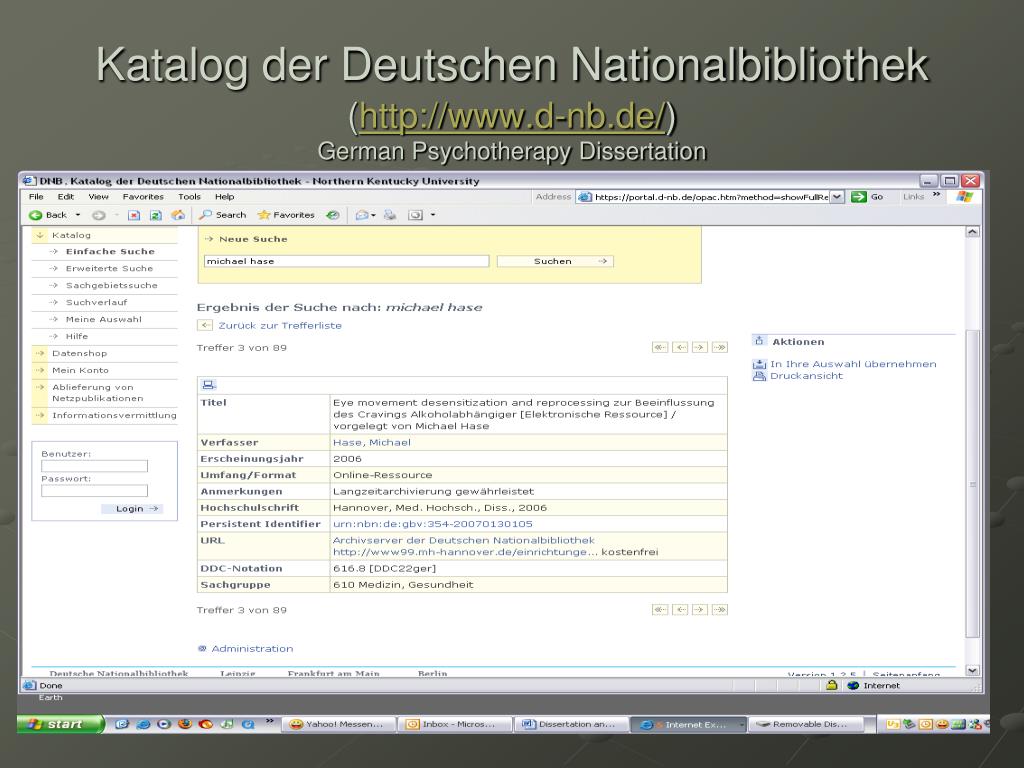Screen dimensions: 1024x768
Task: Collapse the Katalog section in the sidebar
Action: tap(40, 235)
